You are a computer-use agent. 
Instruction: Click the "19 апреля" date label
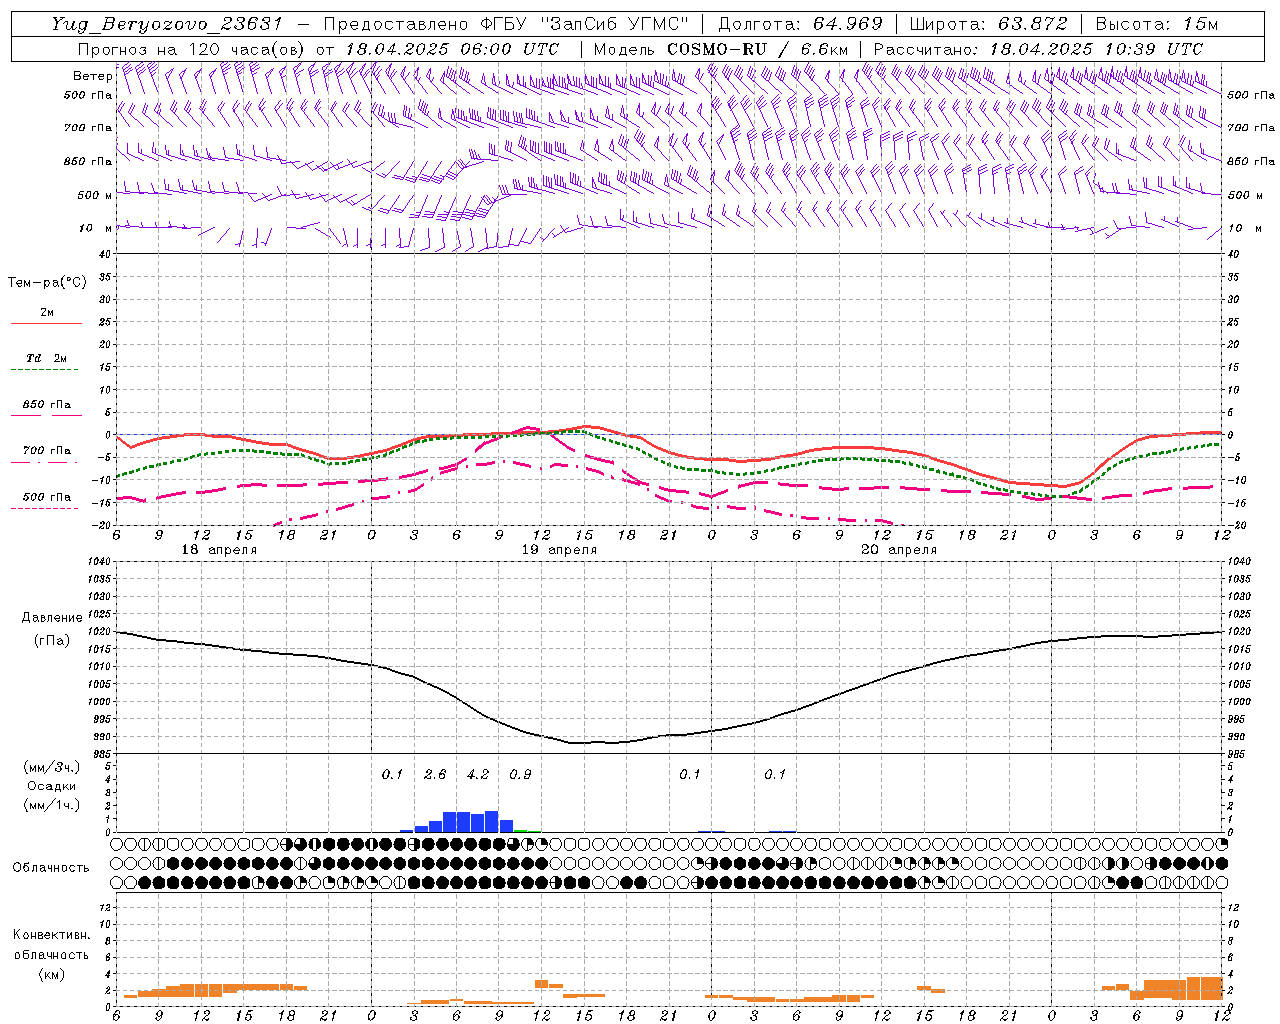coord(559,550)
